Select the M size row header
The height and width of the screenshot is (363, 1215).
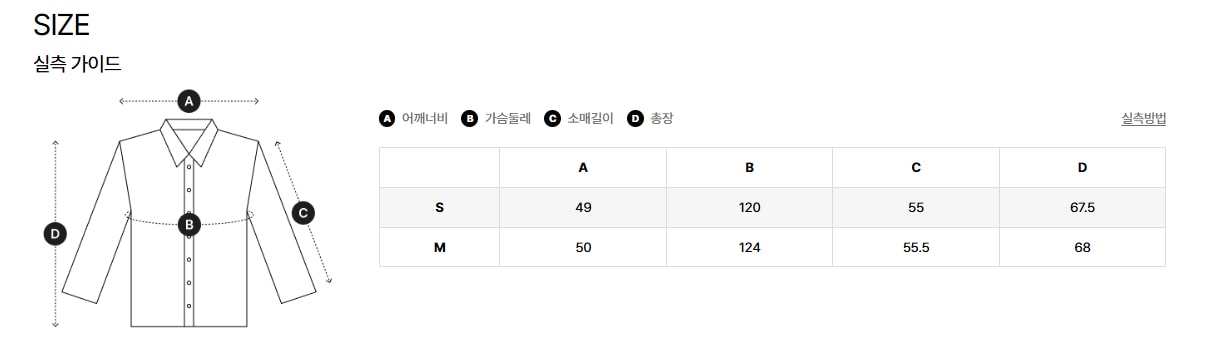coord(439,247)
